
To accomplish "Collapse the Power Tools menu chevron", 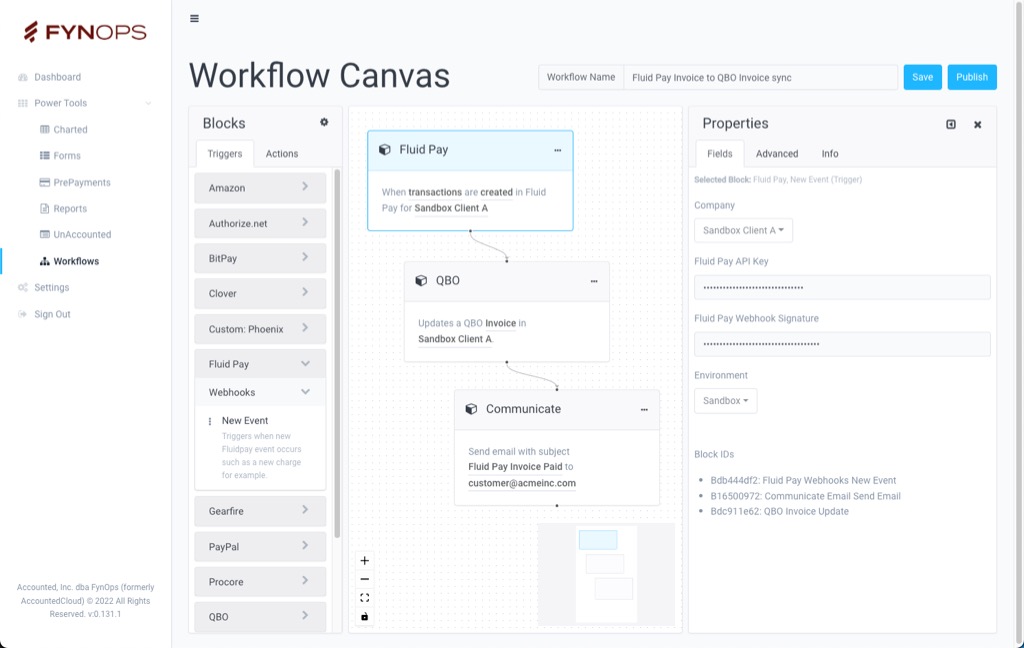I will (148, 103).
